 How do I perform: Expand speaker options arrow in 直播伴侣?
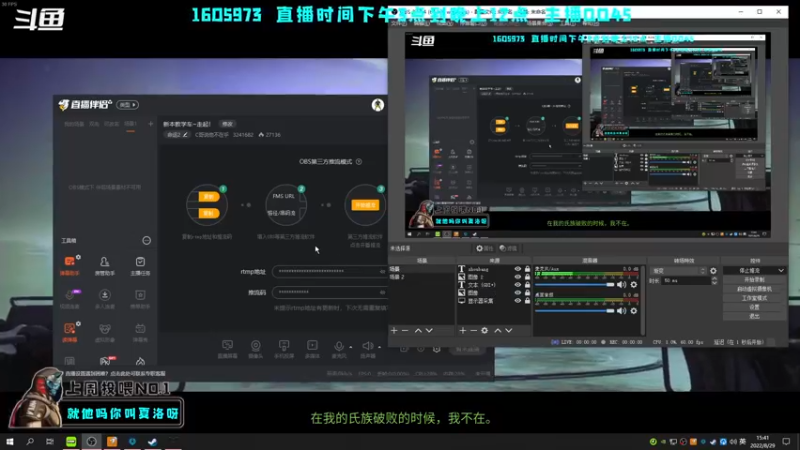(380, 347)
